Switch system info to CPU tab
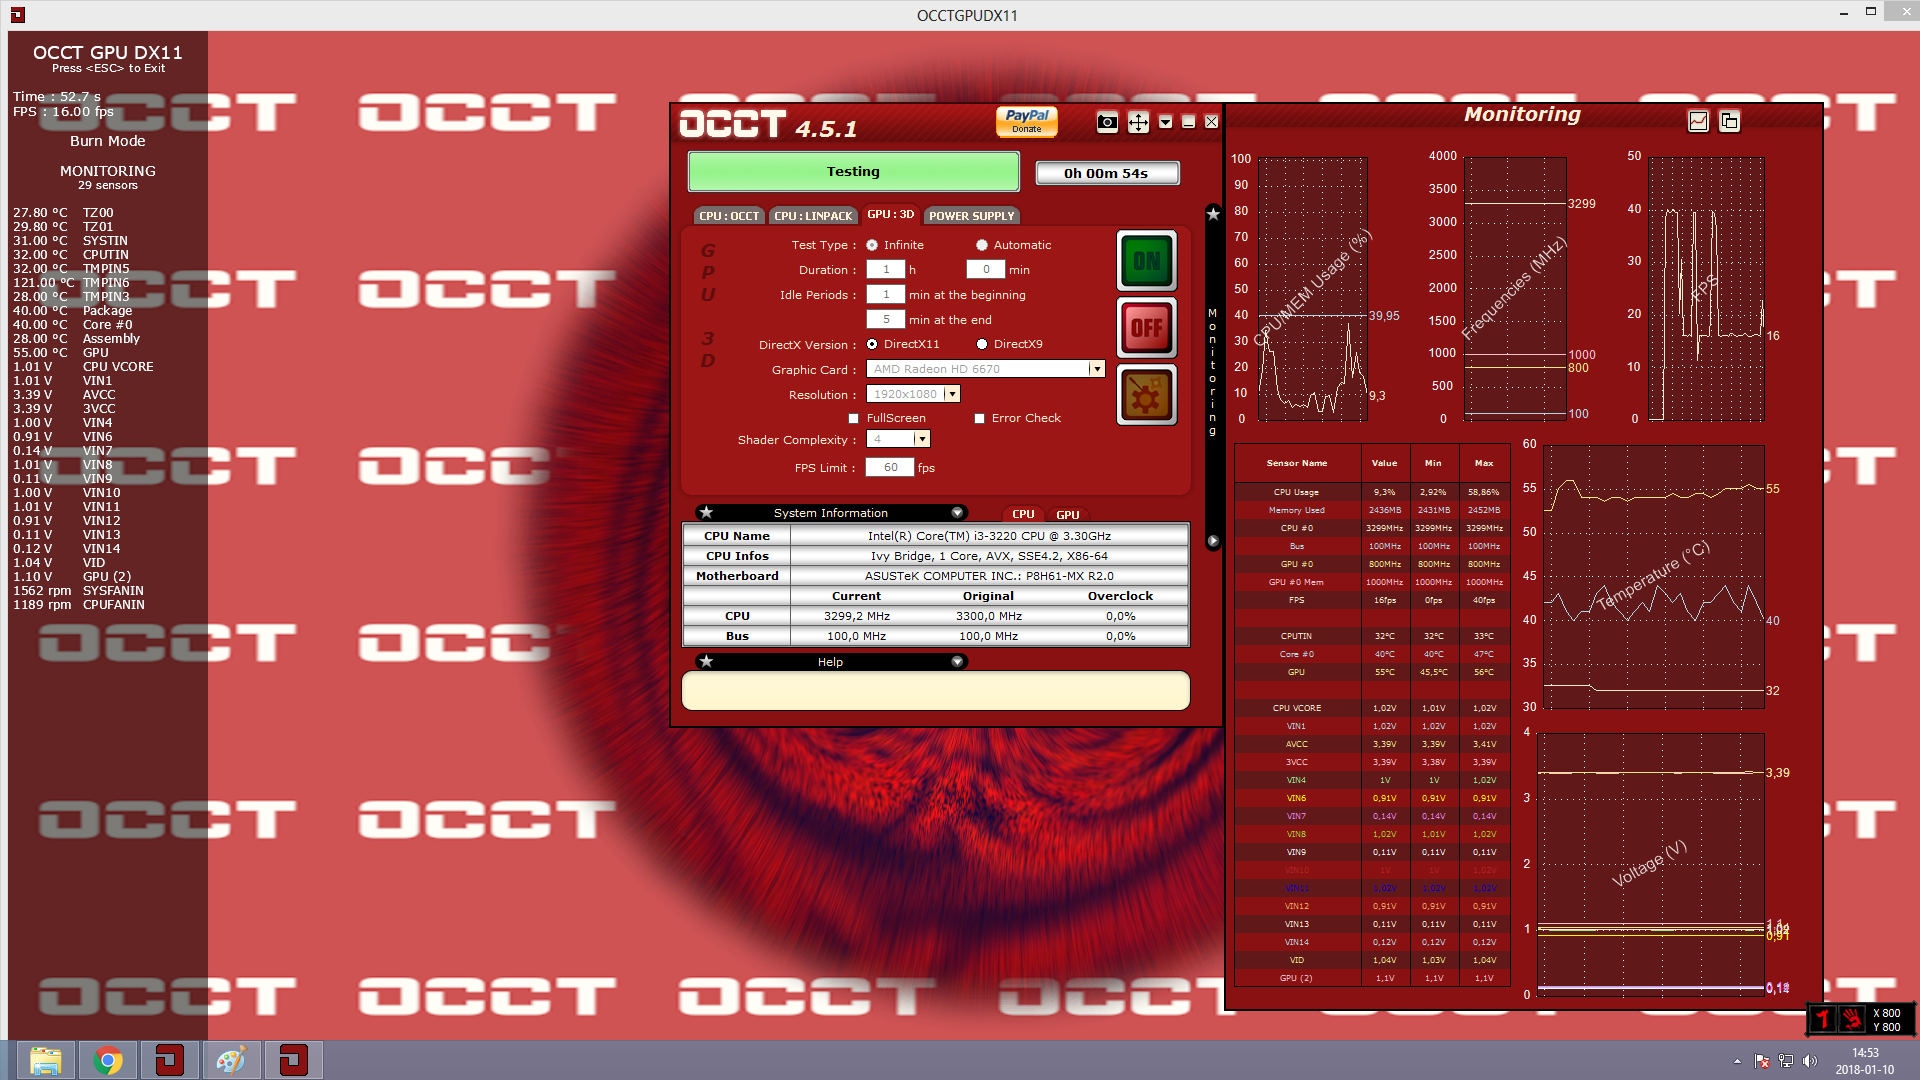 coord(1023,514)
